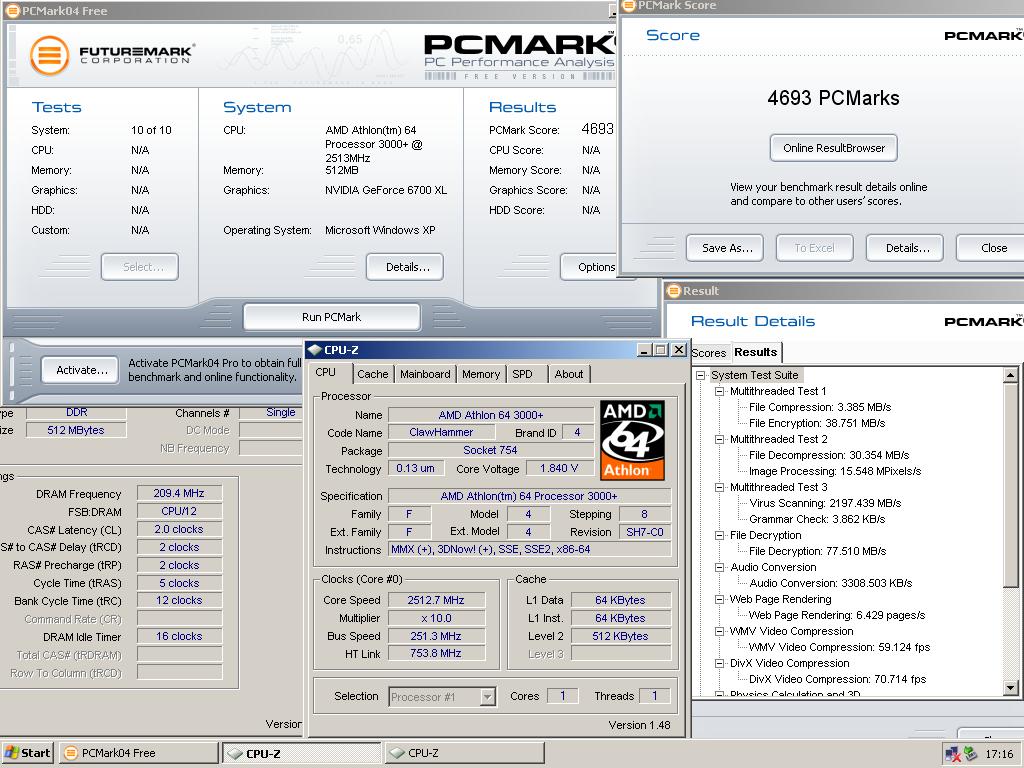This screenshot has height=768, width=1024.
Task: Select the active CPU-Z taskbar button
Action: pos(302,753)
